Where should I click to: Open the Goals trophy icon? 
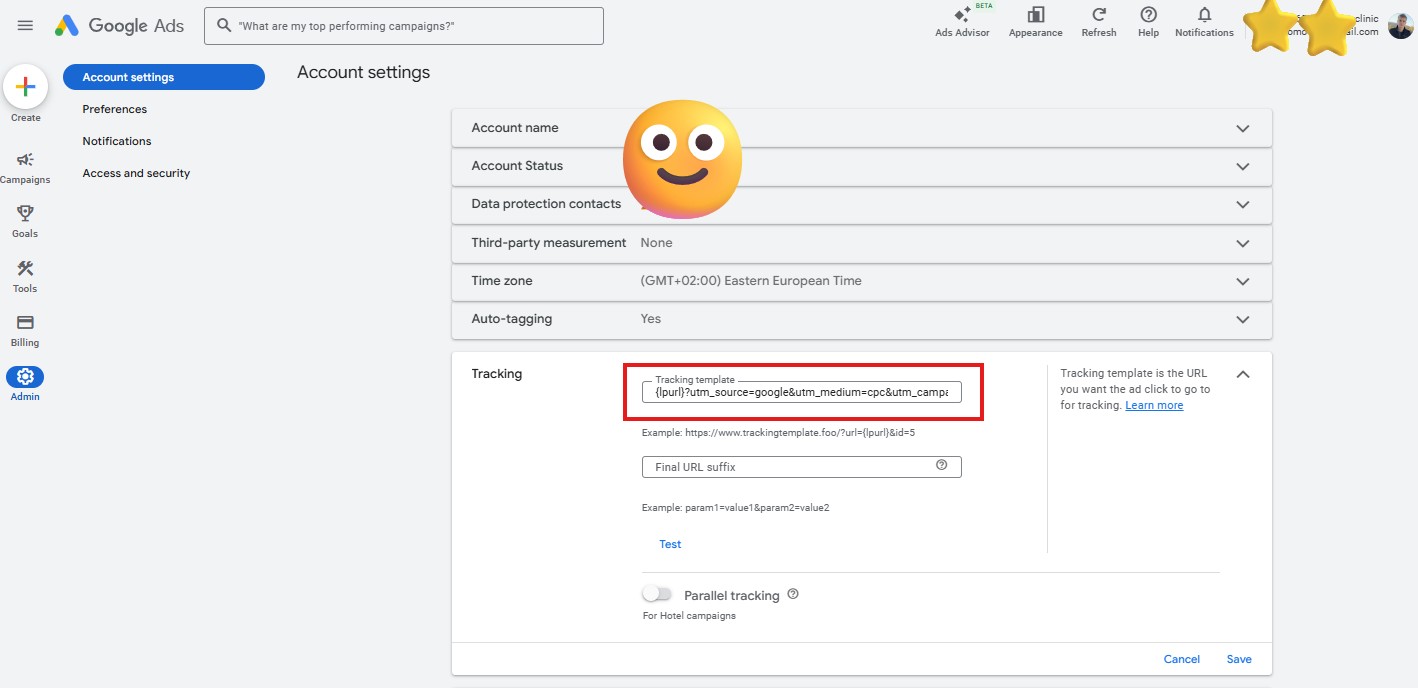tap(25, 214)
